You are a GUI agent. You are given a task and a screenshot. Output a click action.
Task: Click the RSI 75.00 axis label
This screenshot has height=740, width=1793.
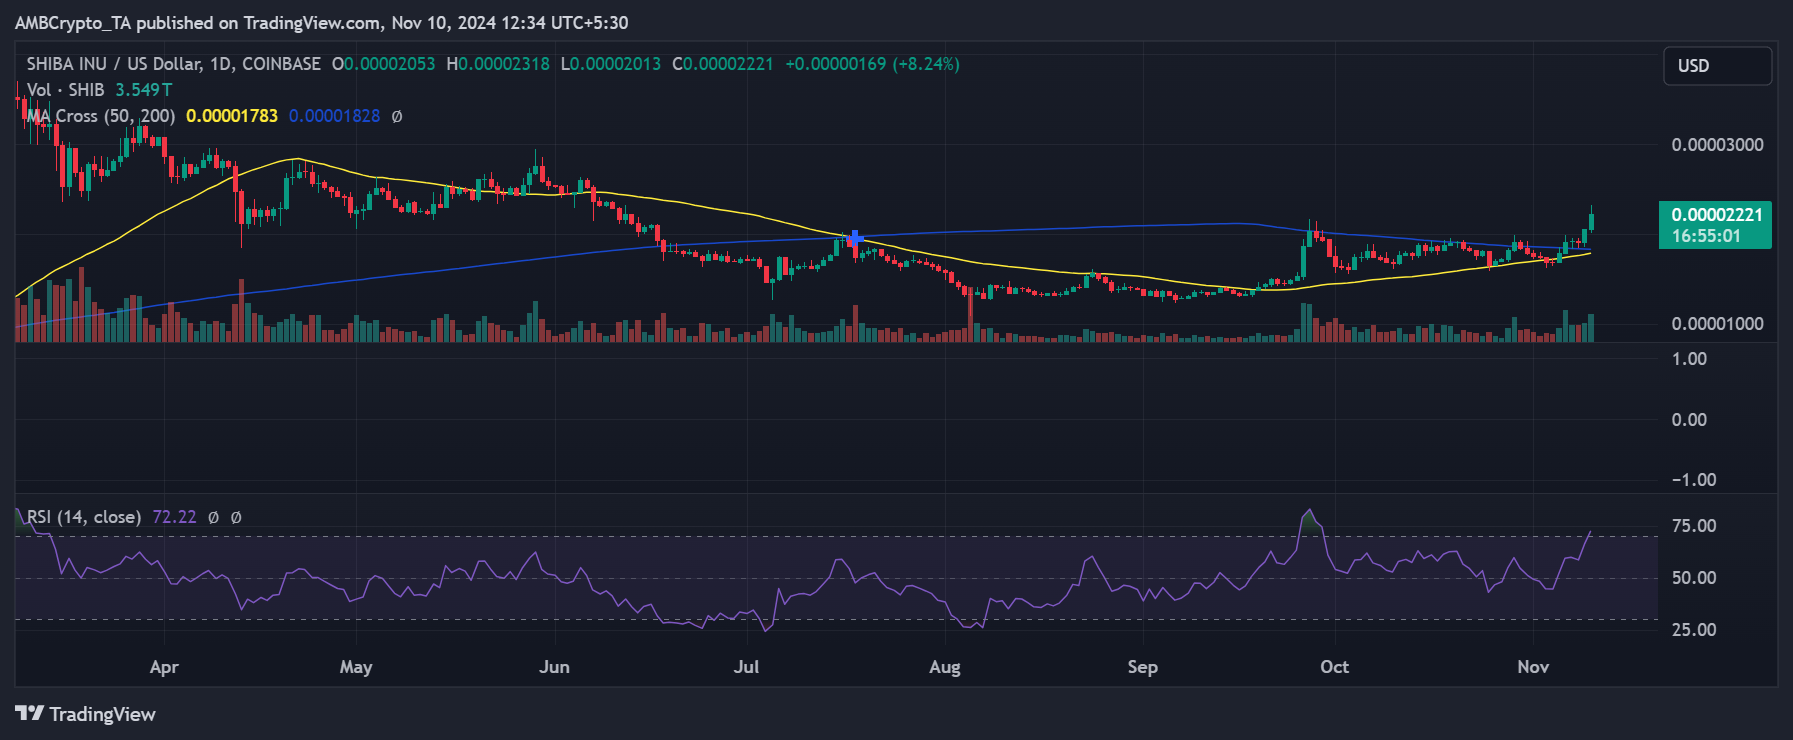[x=1694, y=526]
